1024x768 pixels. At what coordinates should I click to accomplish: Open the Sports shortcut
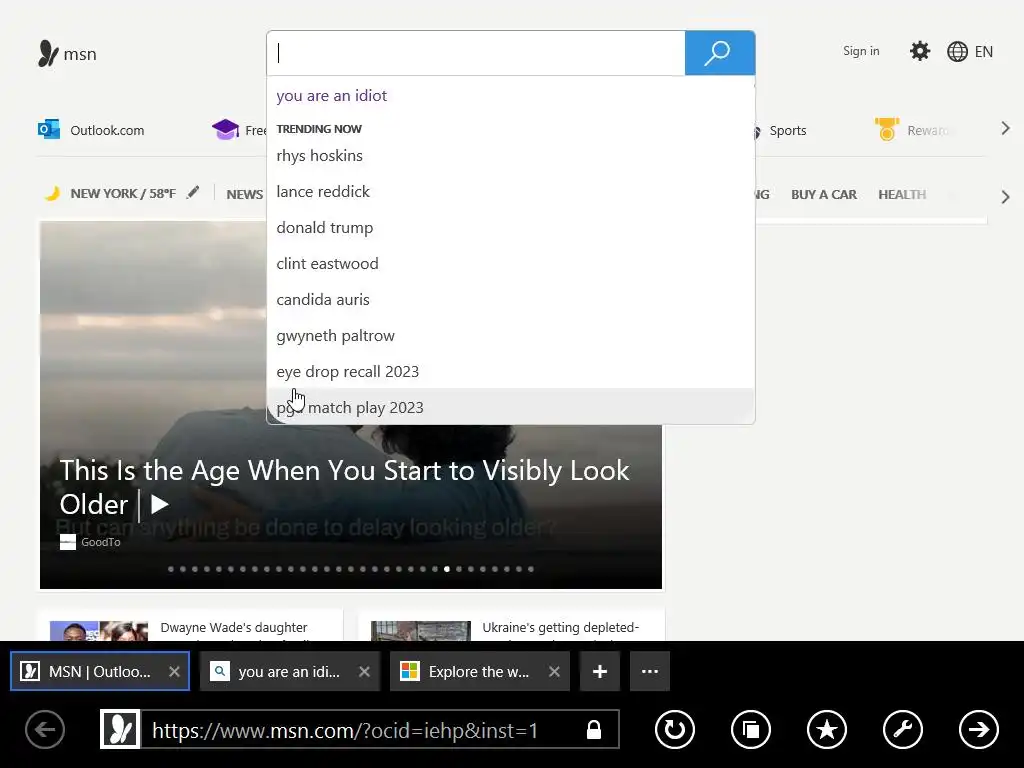tap(788, 130)
